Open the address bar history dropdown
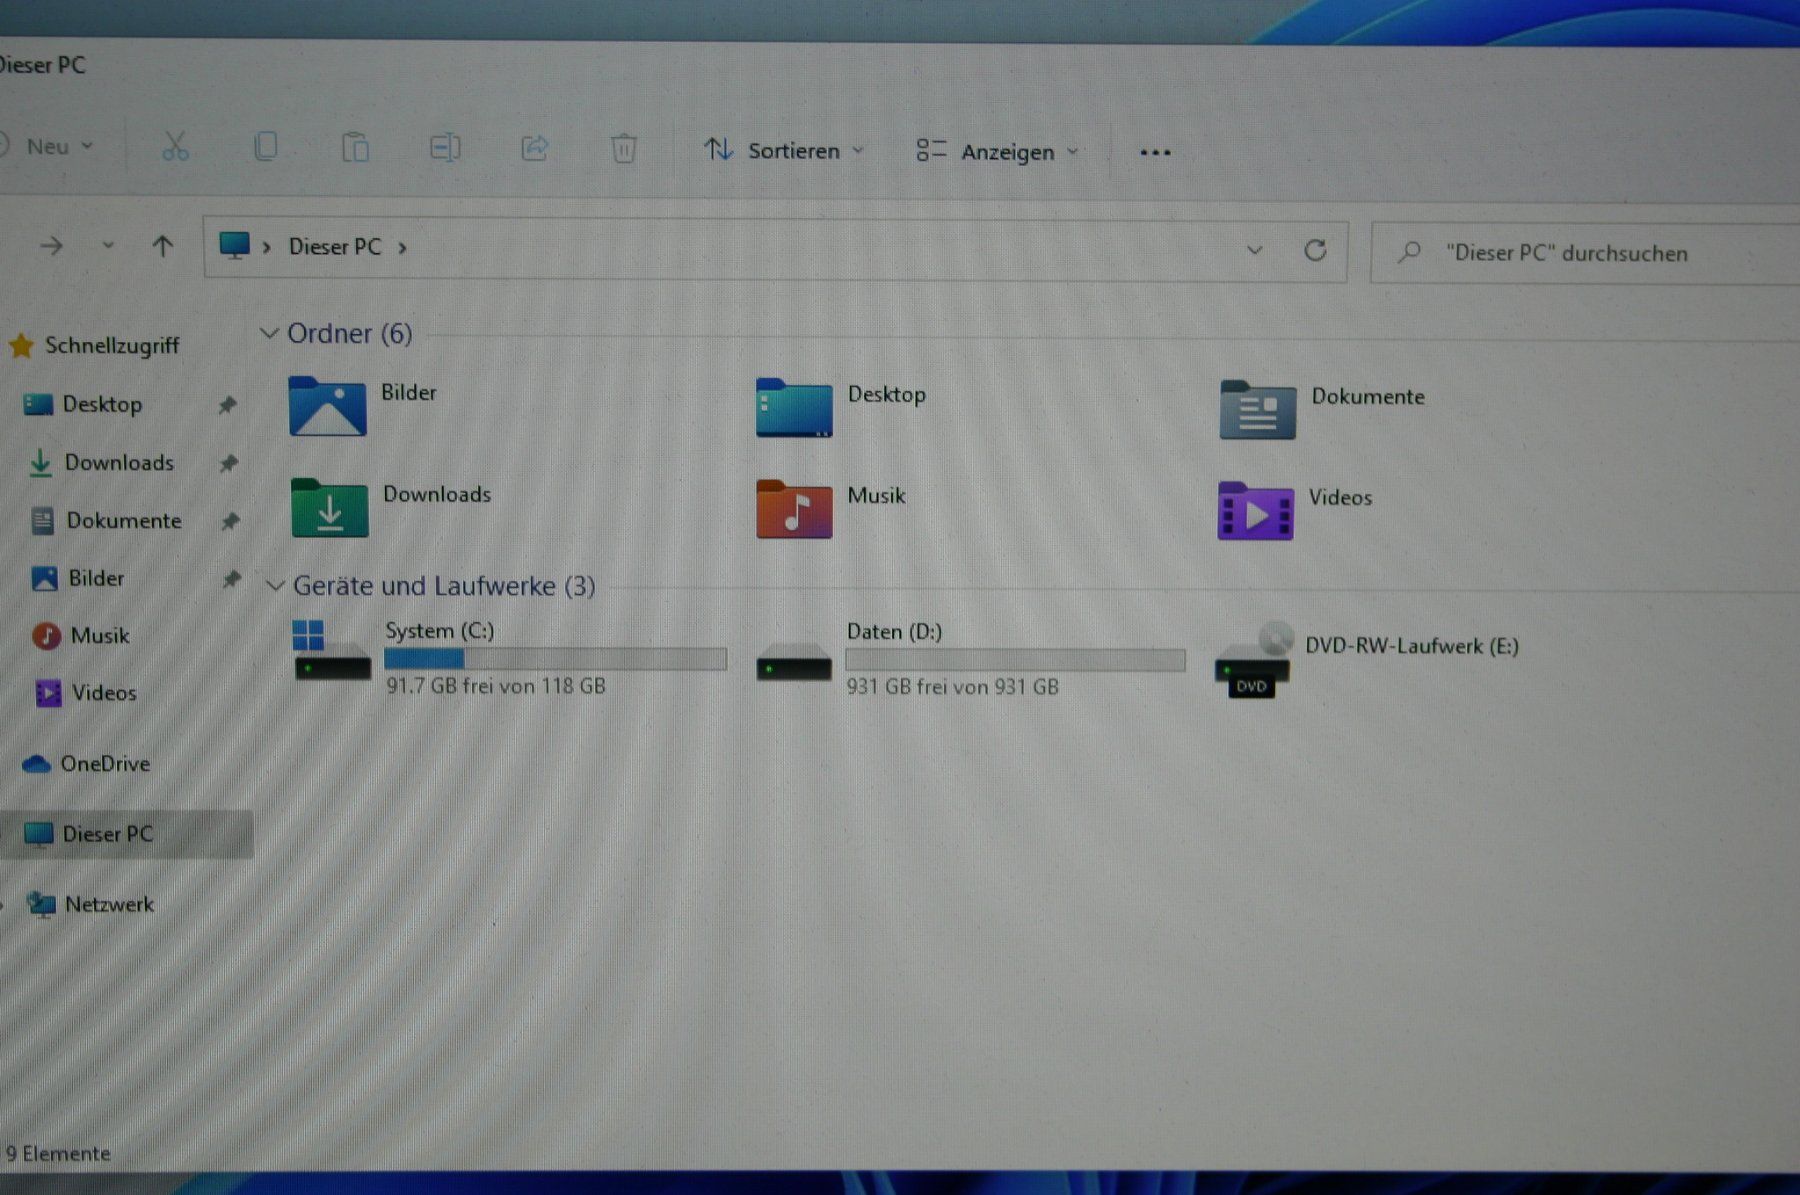Viewport: 1800px width, 1195px height. pyautogui.click(x=1254, y=250)
